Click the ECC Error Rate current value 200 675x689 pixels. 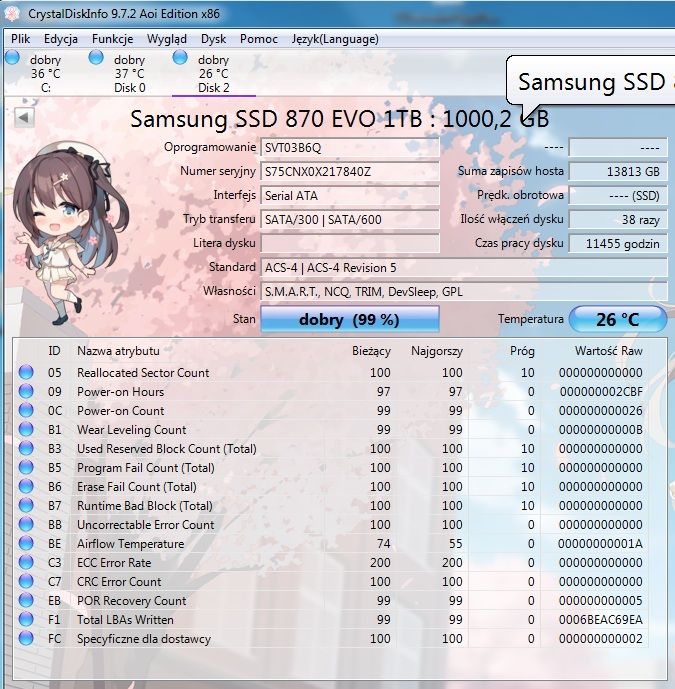coord(380,562)
